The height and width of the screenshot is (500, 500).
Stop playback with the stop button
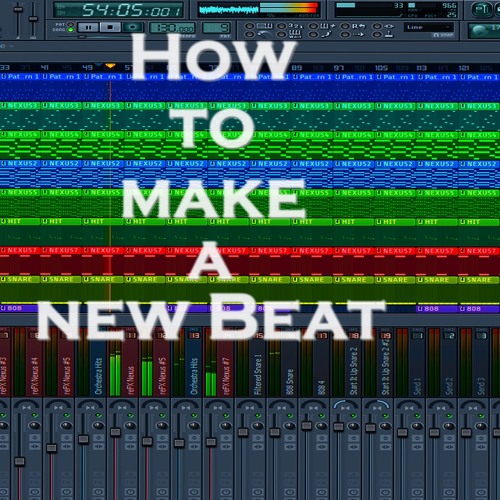click(110, 27)
